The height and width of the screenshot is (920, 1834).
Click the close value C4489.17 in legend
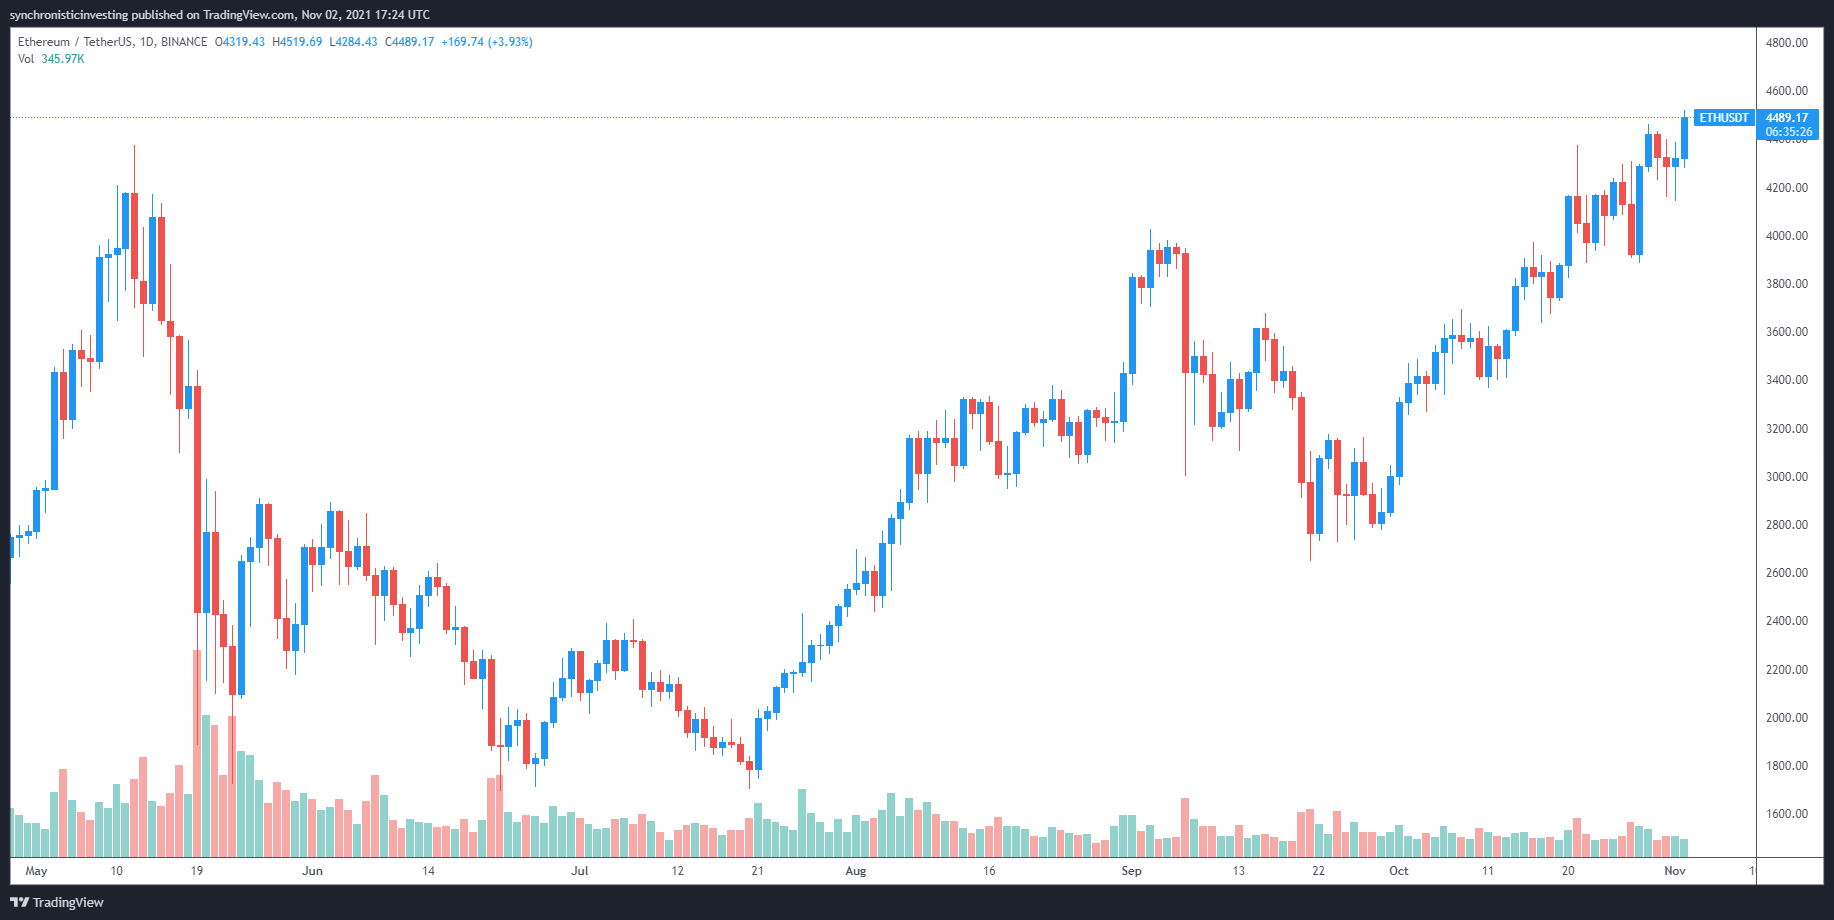coord(410,42)
